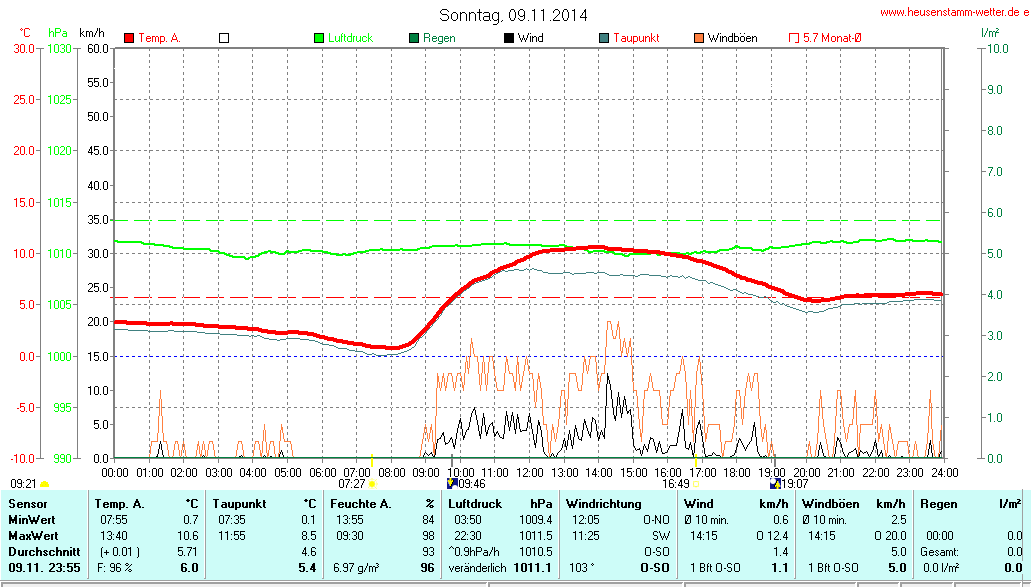Click the yellow sun icon beside 09:21
The height and width of the screenshot is (587, 1034).
click(x=44, y=484)
